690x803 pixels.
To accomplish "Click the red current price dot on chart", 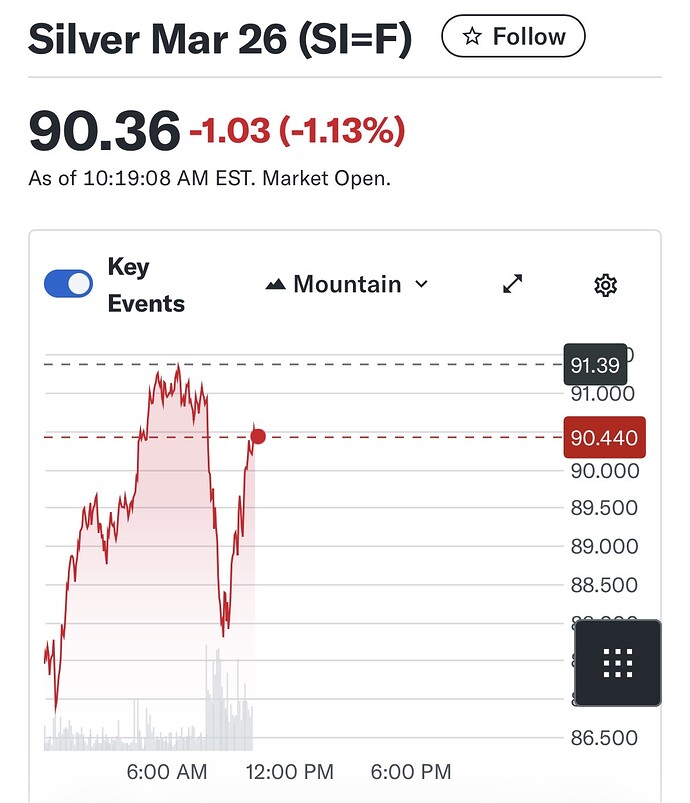I will click(x=258, y=436).
